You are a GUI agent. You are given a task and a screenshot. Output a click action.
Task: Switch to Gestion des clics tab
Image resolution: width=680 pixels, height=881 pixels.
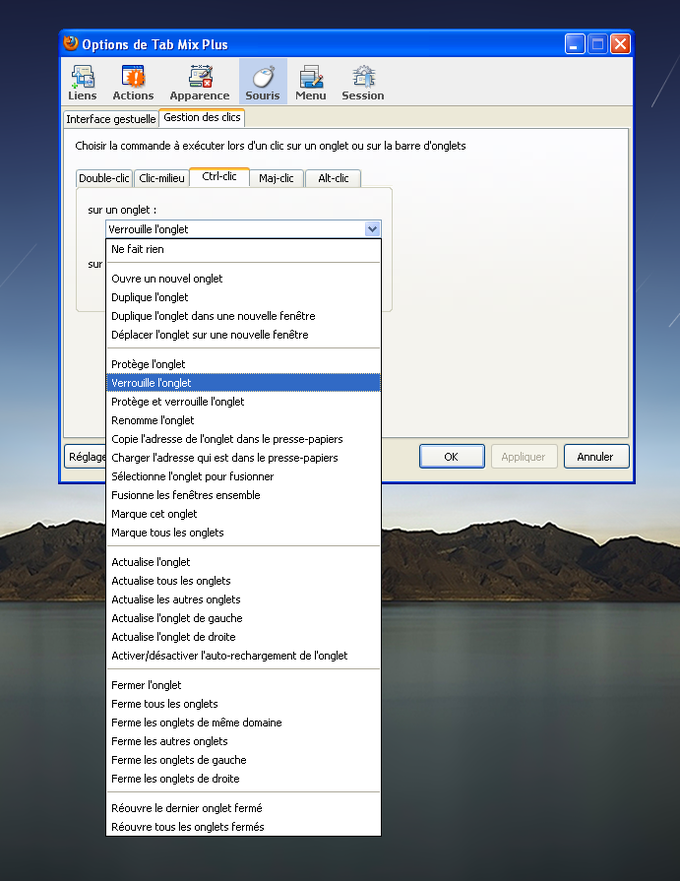(202, 117)
